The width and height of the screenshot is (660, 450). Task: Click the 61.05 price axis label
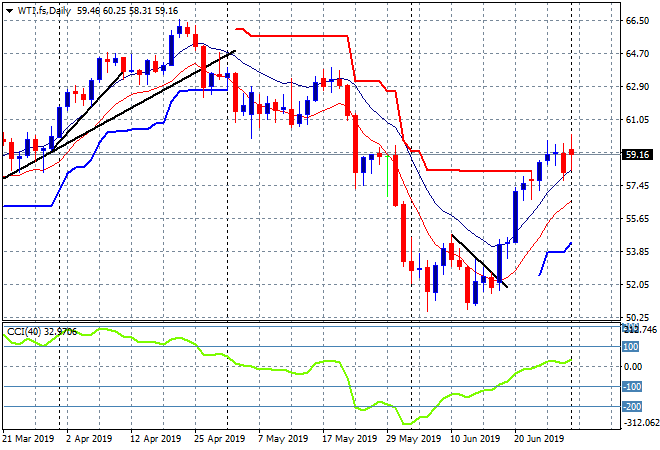637,120
